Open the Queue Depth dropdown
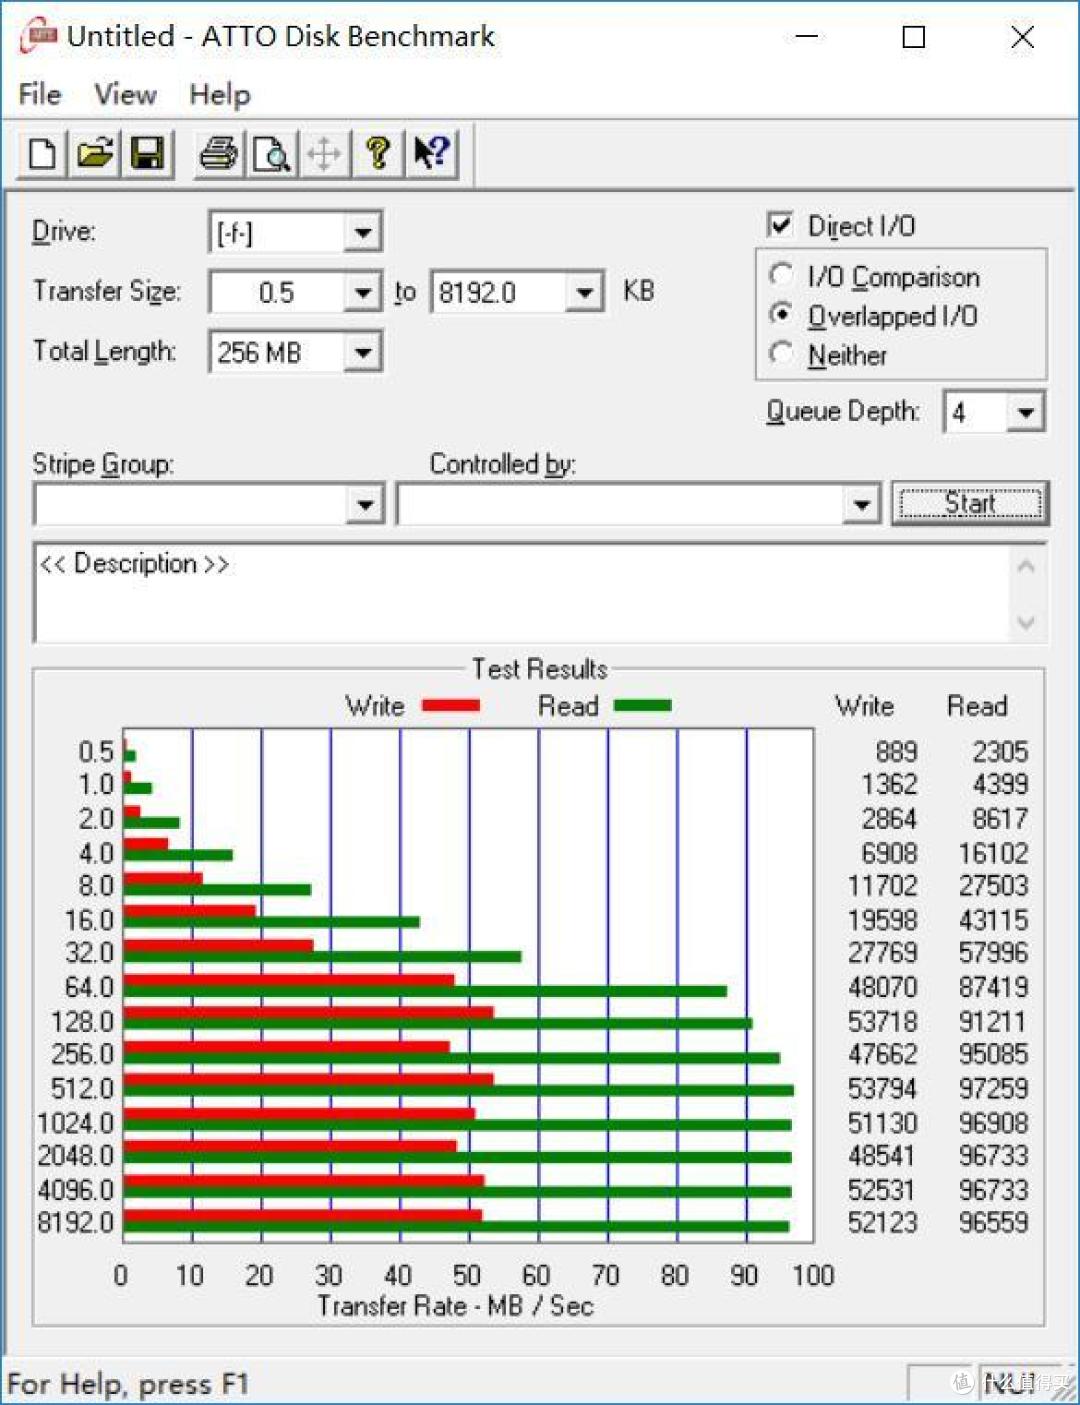This screenshot has width=1080, height=1405. click(x=1025, y=412)
